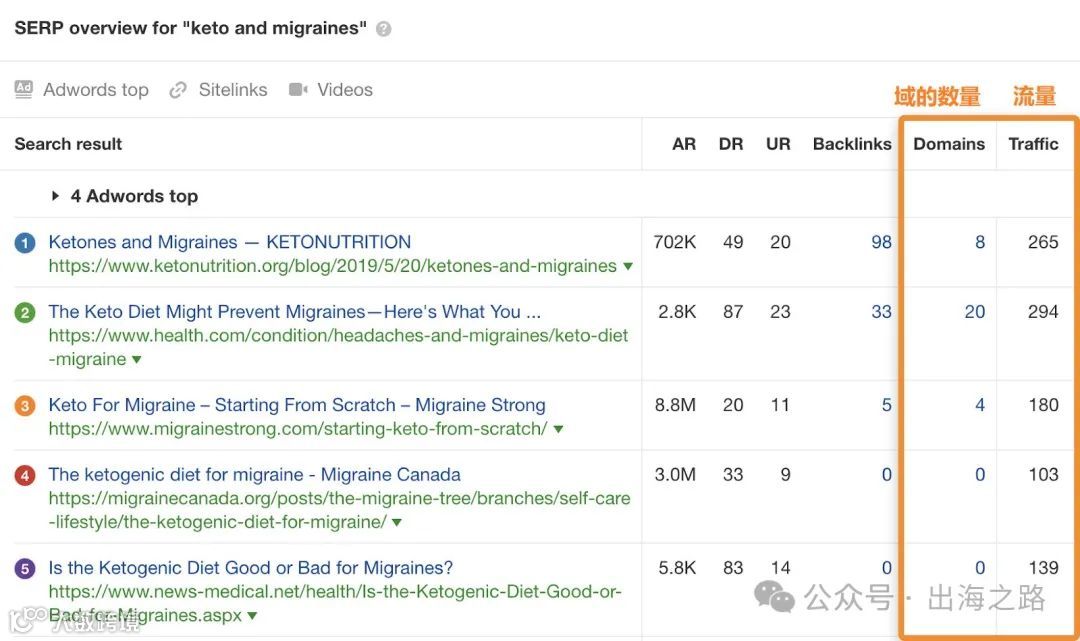Click the green rank 2 badge
The image size is (1080, 641).
26,313
